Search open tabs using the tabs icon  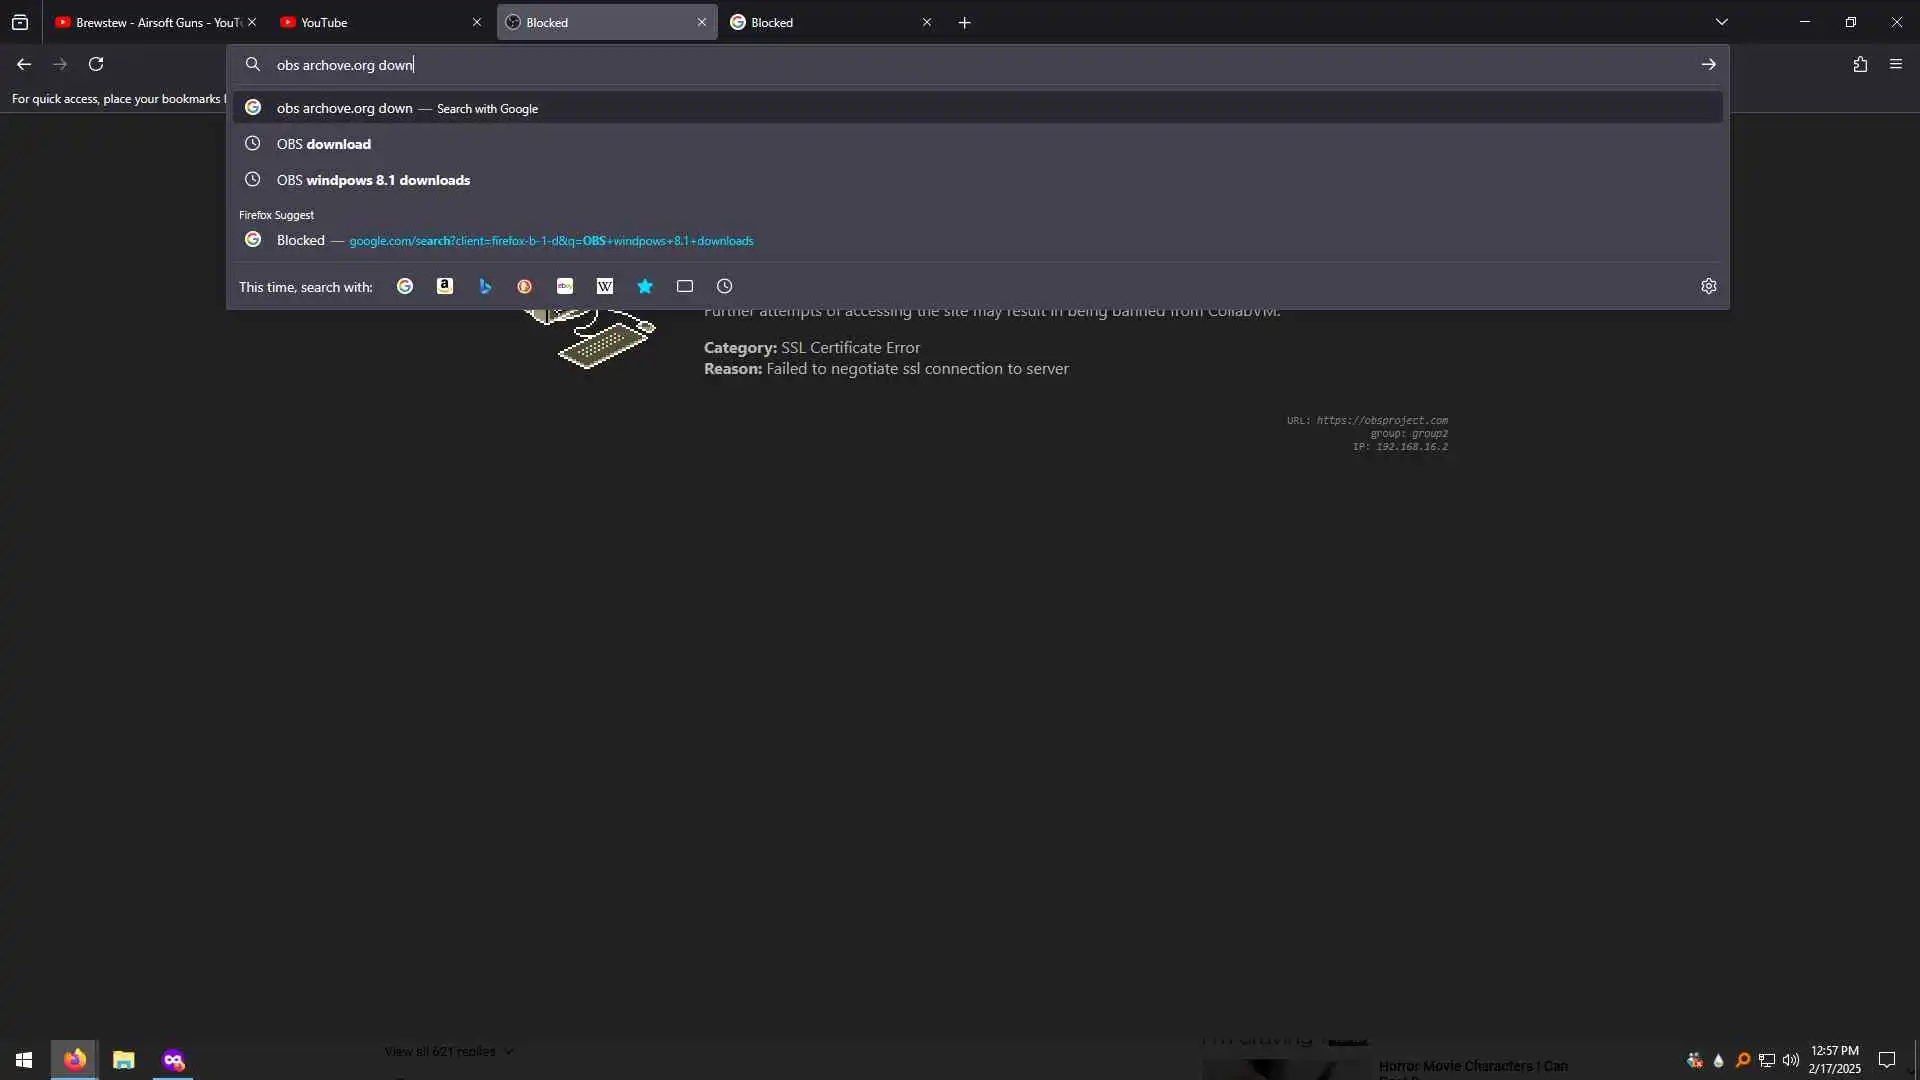tap(685, 286)
